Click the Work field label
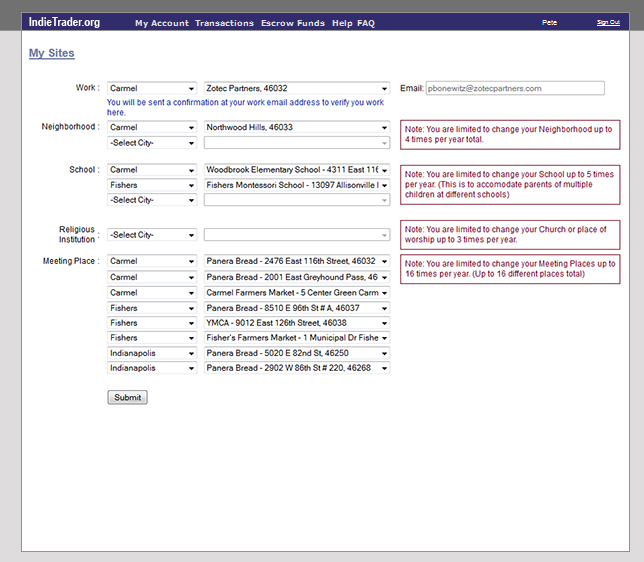Image resolution: width=644 pixels, height=562 pixels. tap(87, 88)
